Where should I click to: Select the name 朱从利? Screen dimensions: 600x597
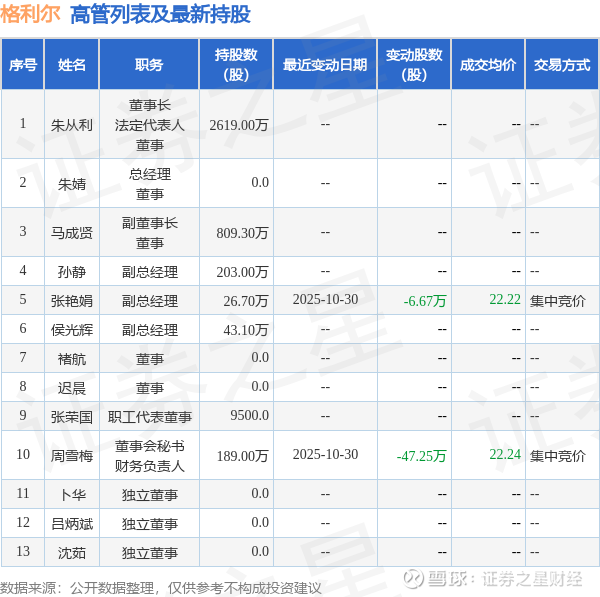coord(72,125)
